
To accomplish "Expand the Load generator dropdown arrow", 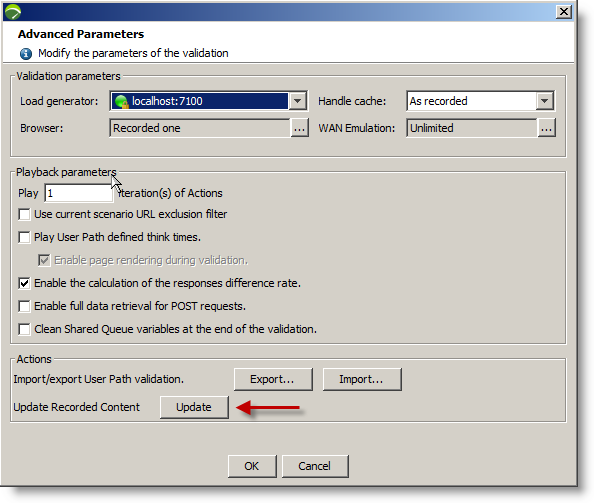I will coord(297,101).
